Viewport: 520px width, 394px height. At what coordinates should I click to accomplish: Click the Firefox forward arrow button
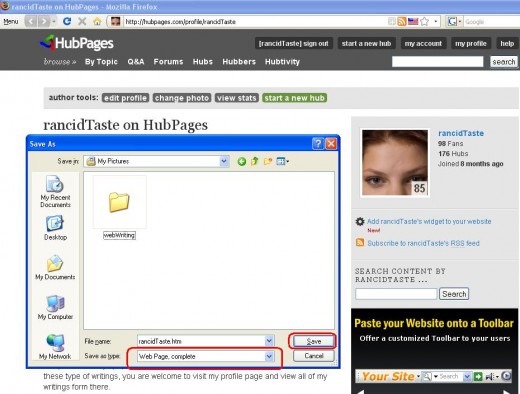43,22
